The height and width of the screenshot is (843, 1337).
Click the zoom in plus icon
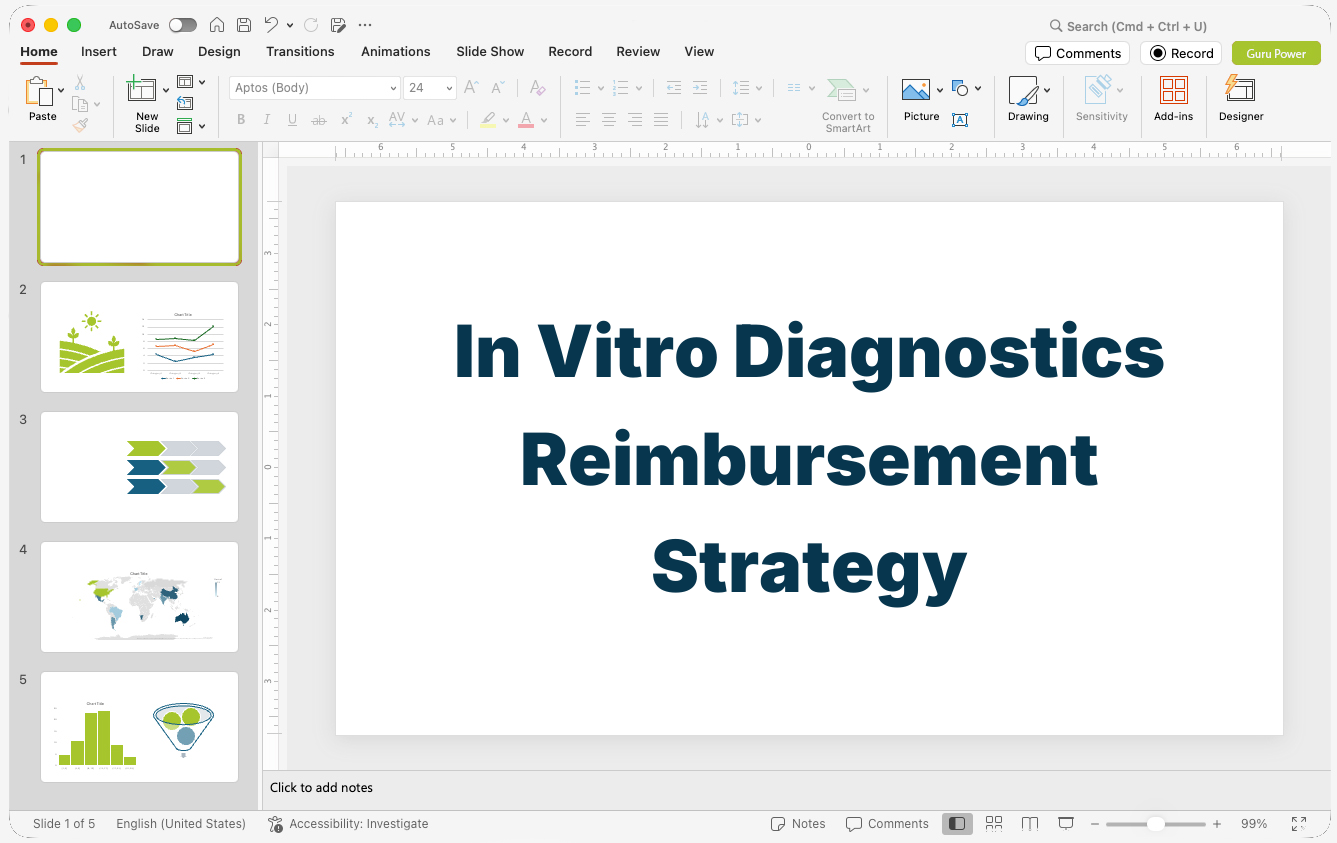(x=1217, y=824)
